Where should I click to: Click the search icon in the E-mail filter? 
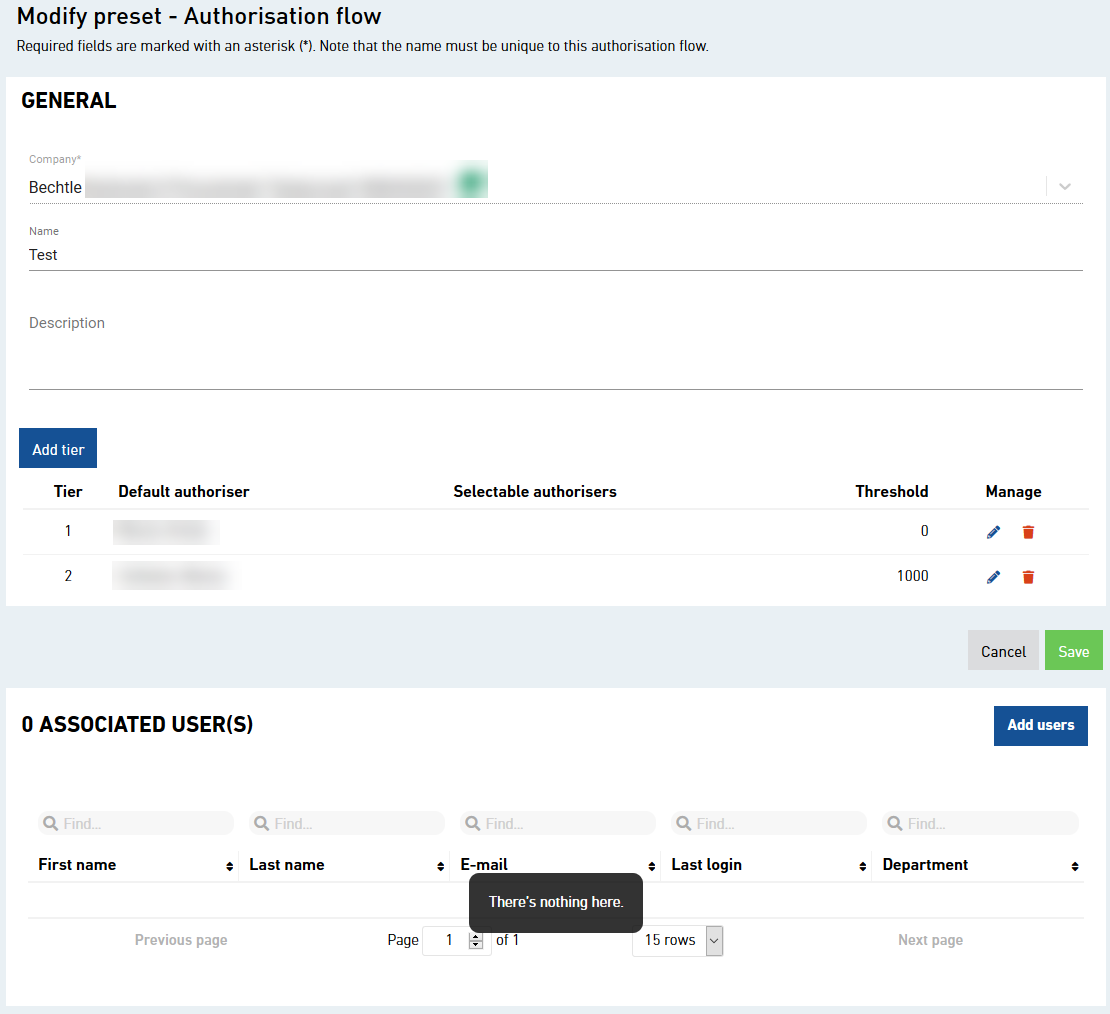(x=472, y=822)
